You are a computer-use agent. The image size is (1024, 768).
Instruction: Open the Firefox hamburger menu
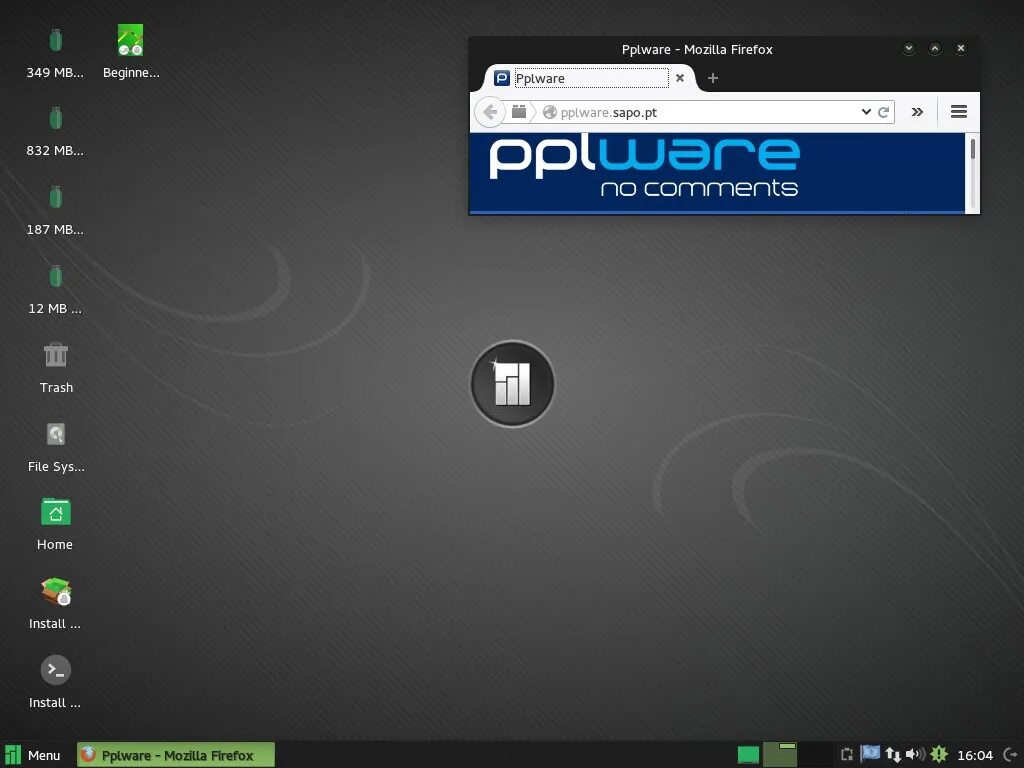click(959, 112)
